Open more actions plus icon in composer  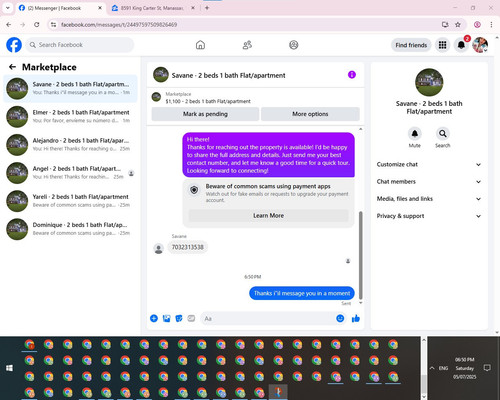154,318
